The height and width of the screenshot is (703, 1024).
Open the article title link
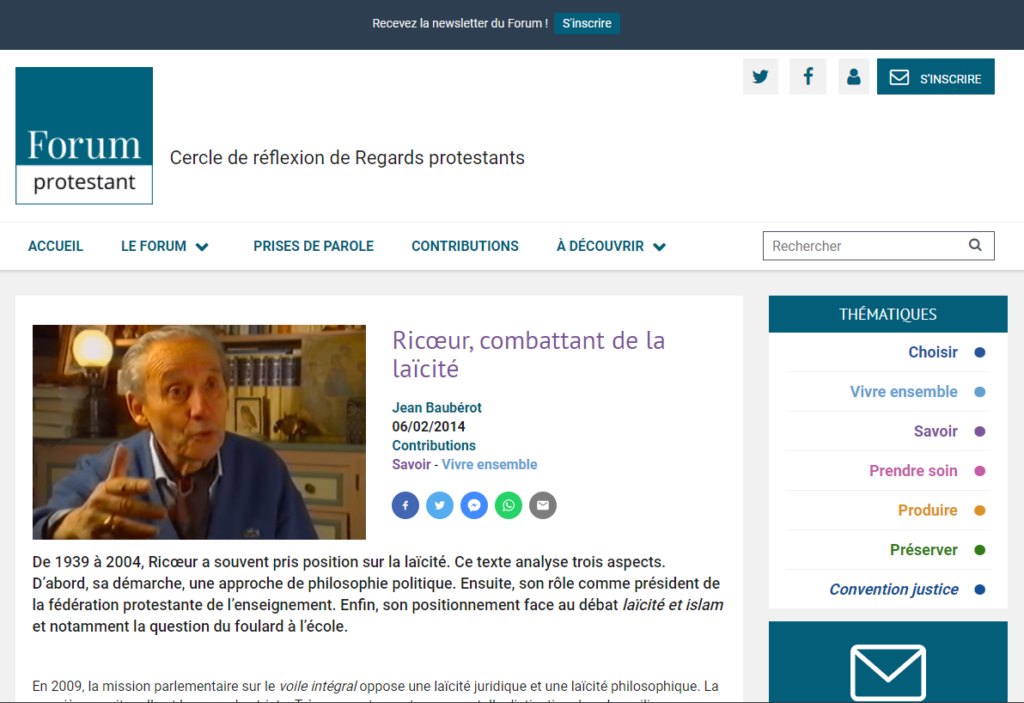point(528,354)
